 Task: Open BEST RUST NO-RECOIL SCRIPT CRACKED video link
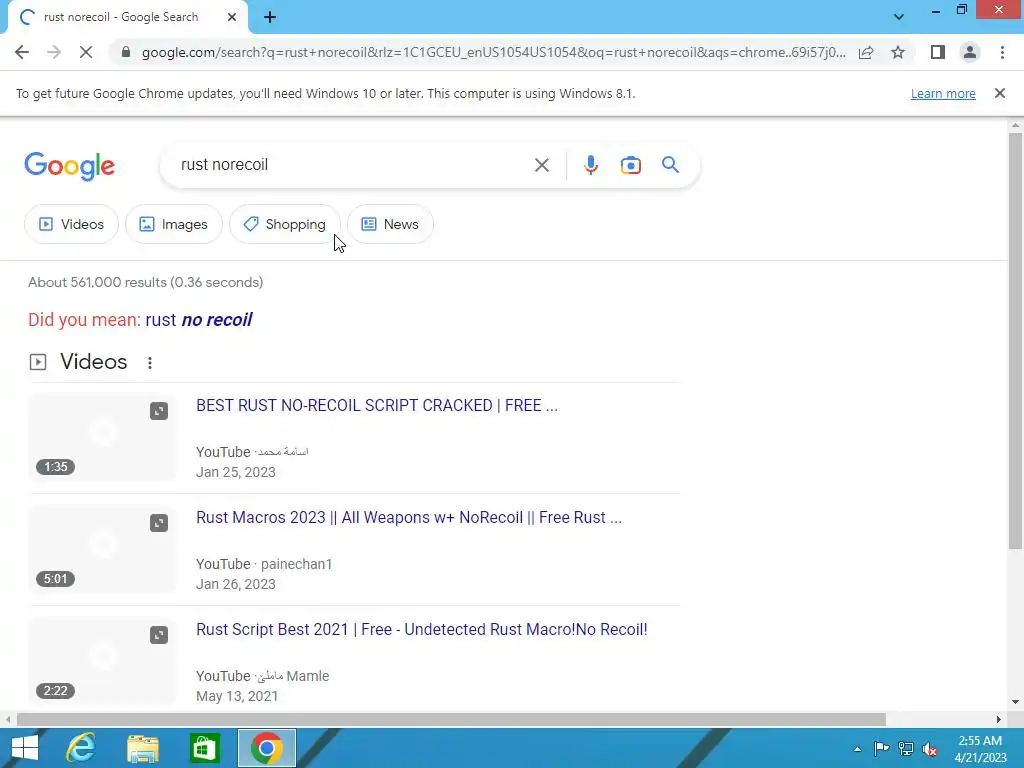pos(377,406)
